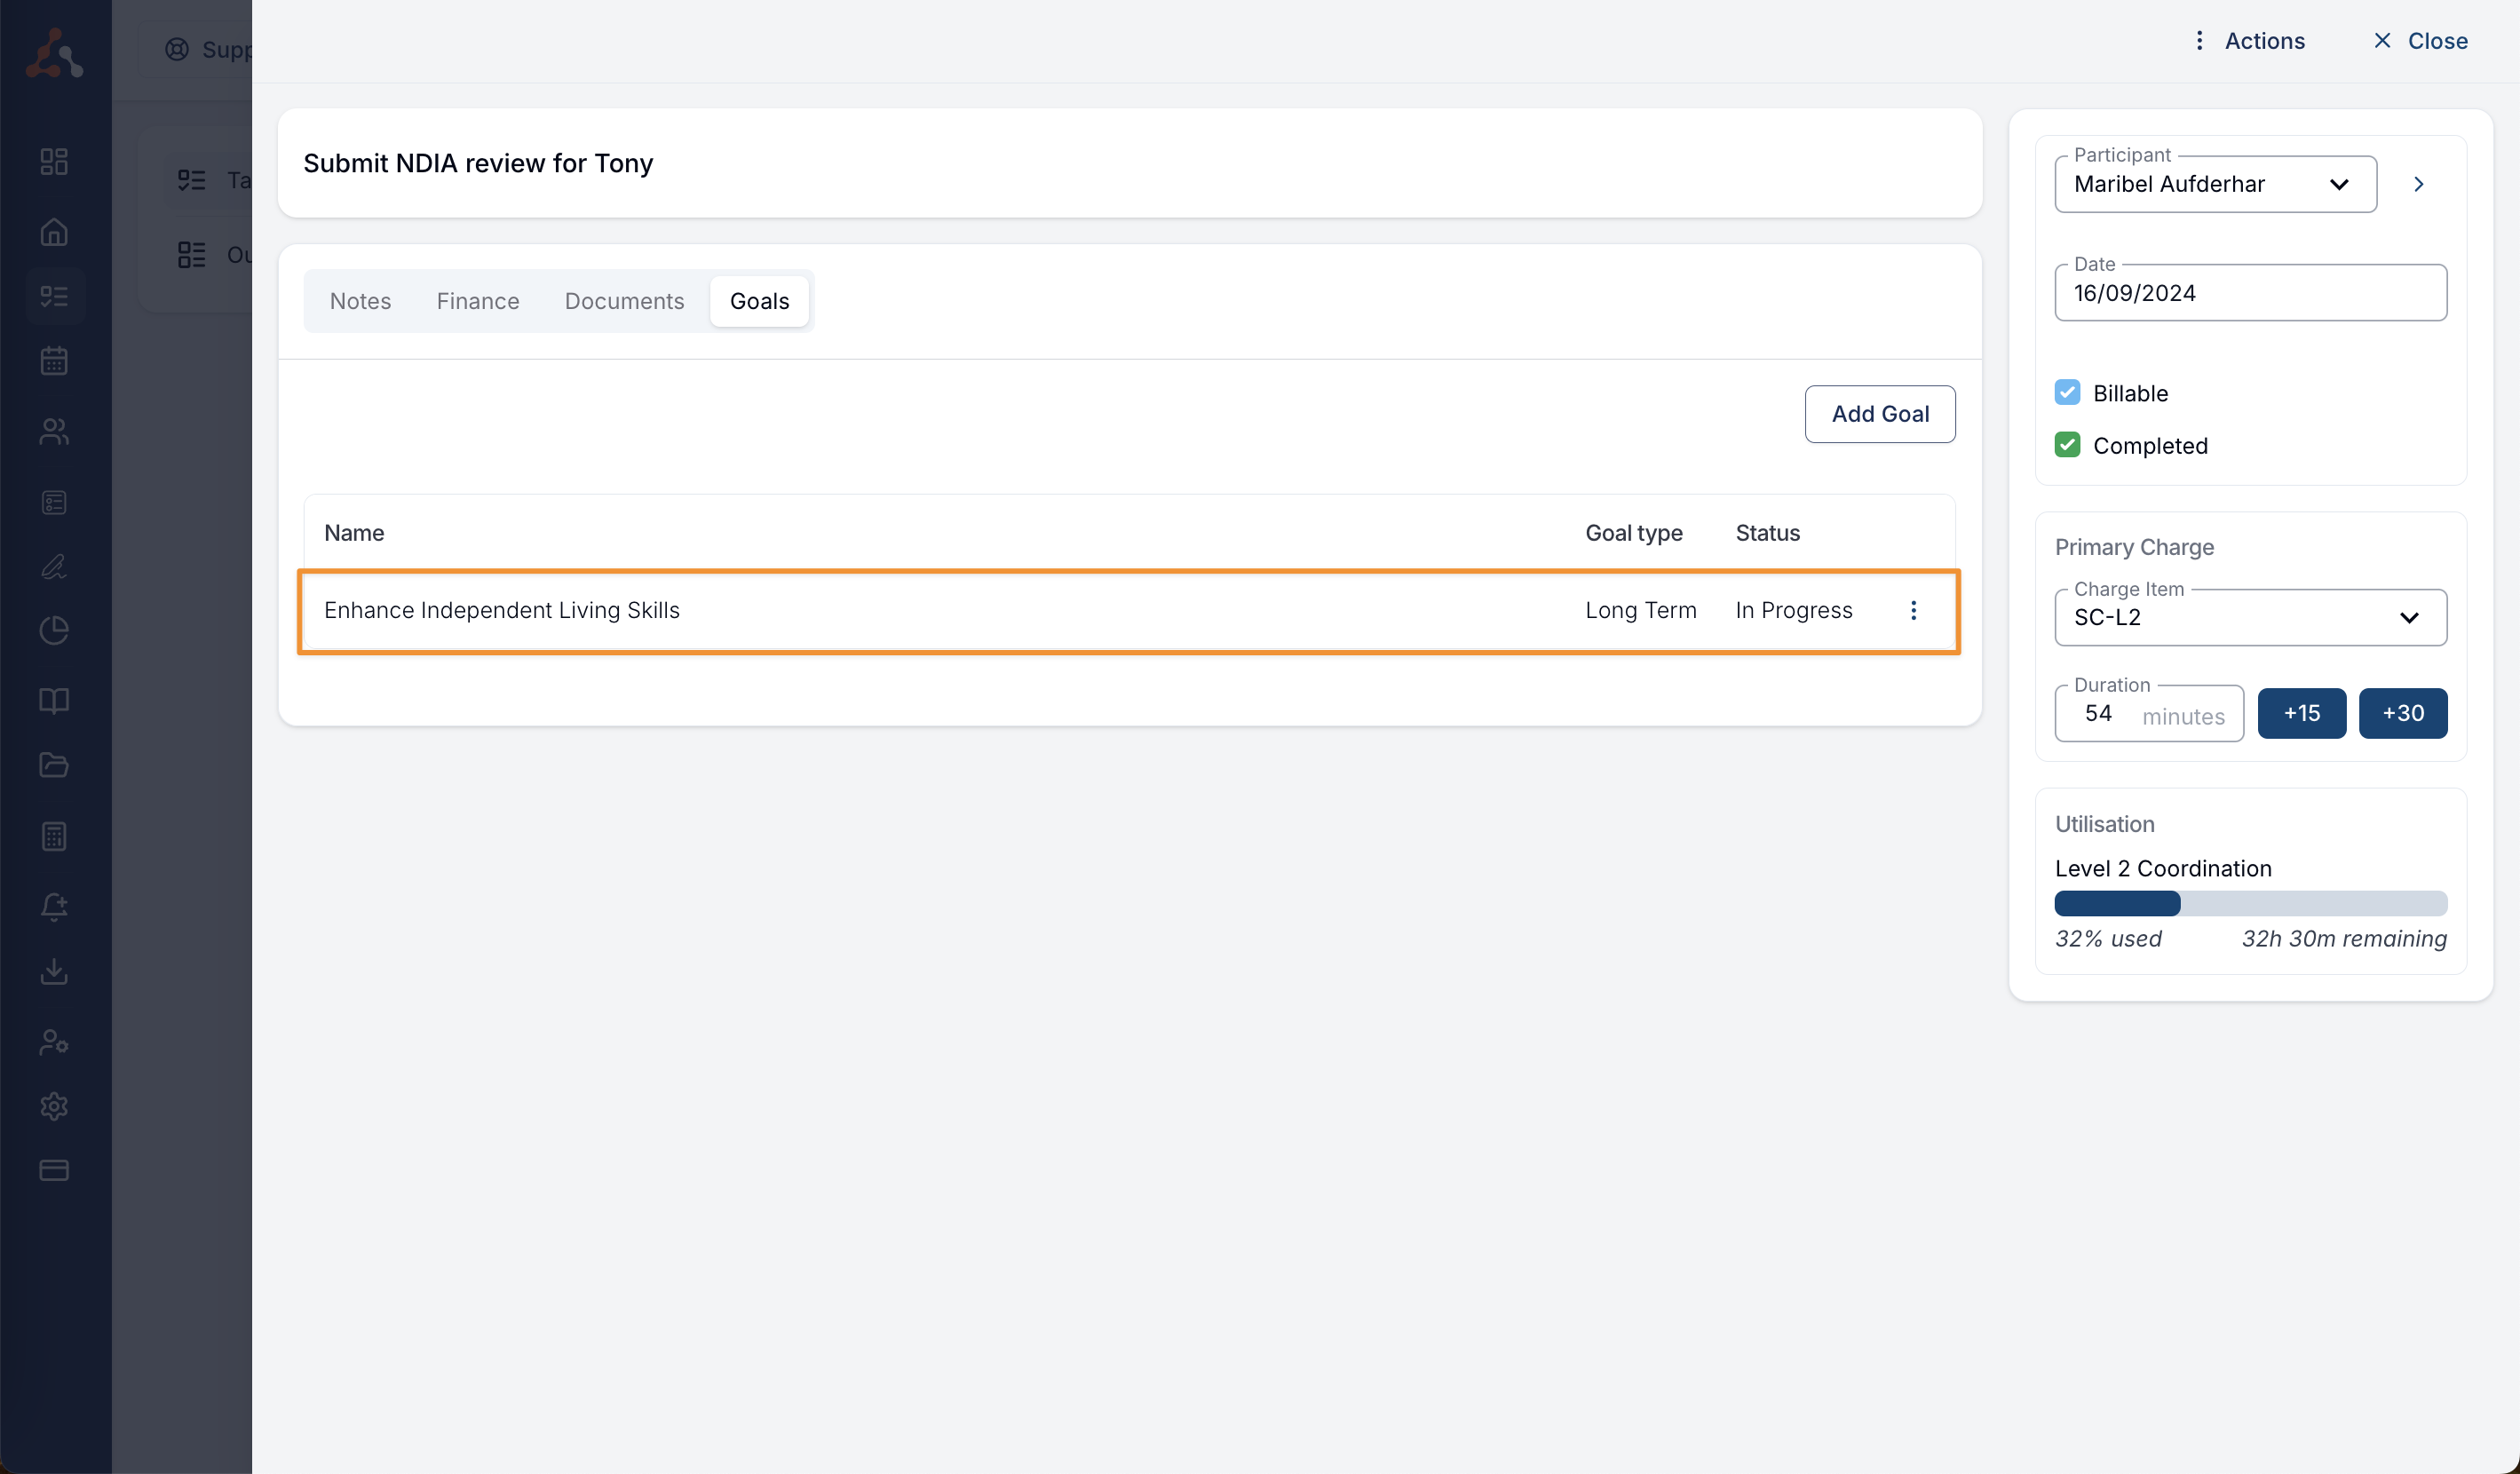Open the dashboard grid icon in sidebar
Viewport: 2520px width, 1474px height.
click(54, 162)
